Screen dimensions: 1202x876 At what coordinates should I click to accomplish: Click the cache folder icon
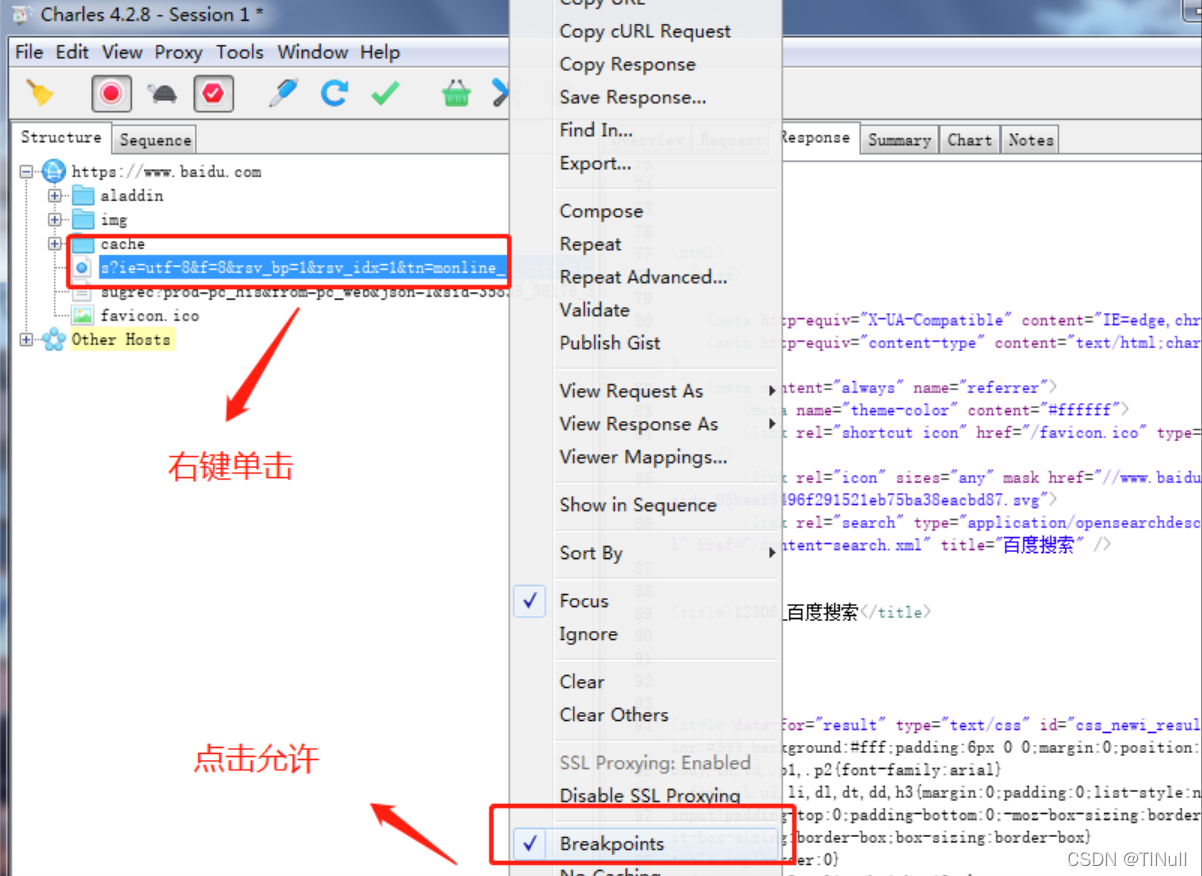(x=83, y=244)
